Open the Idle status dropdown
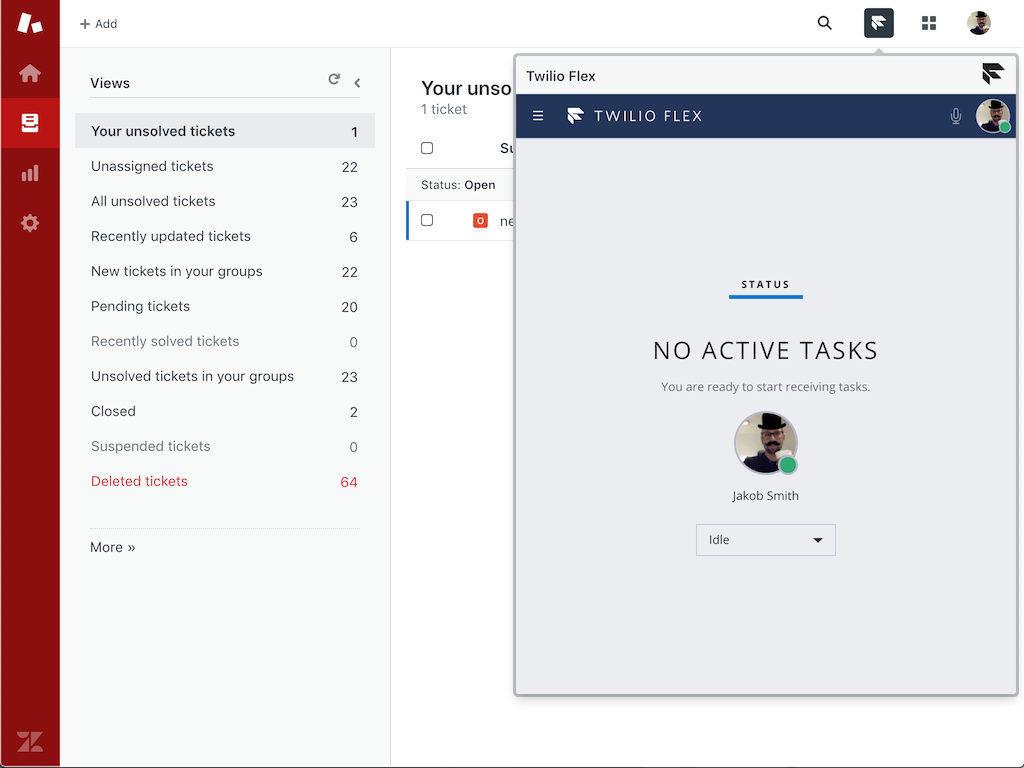 click(765, 539)
